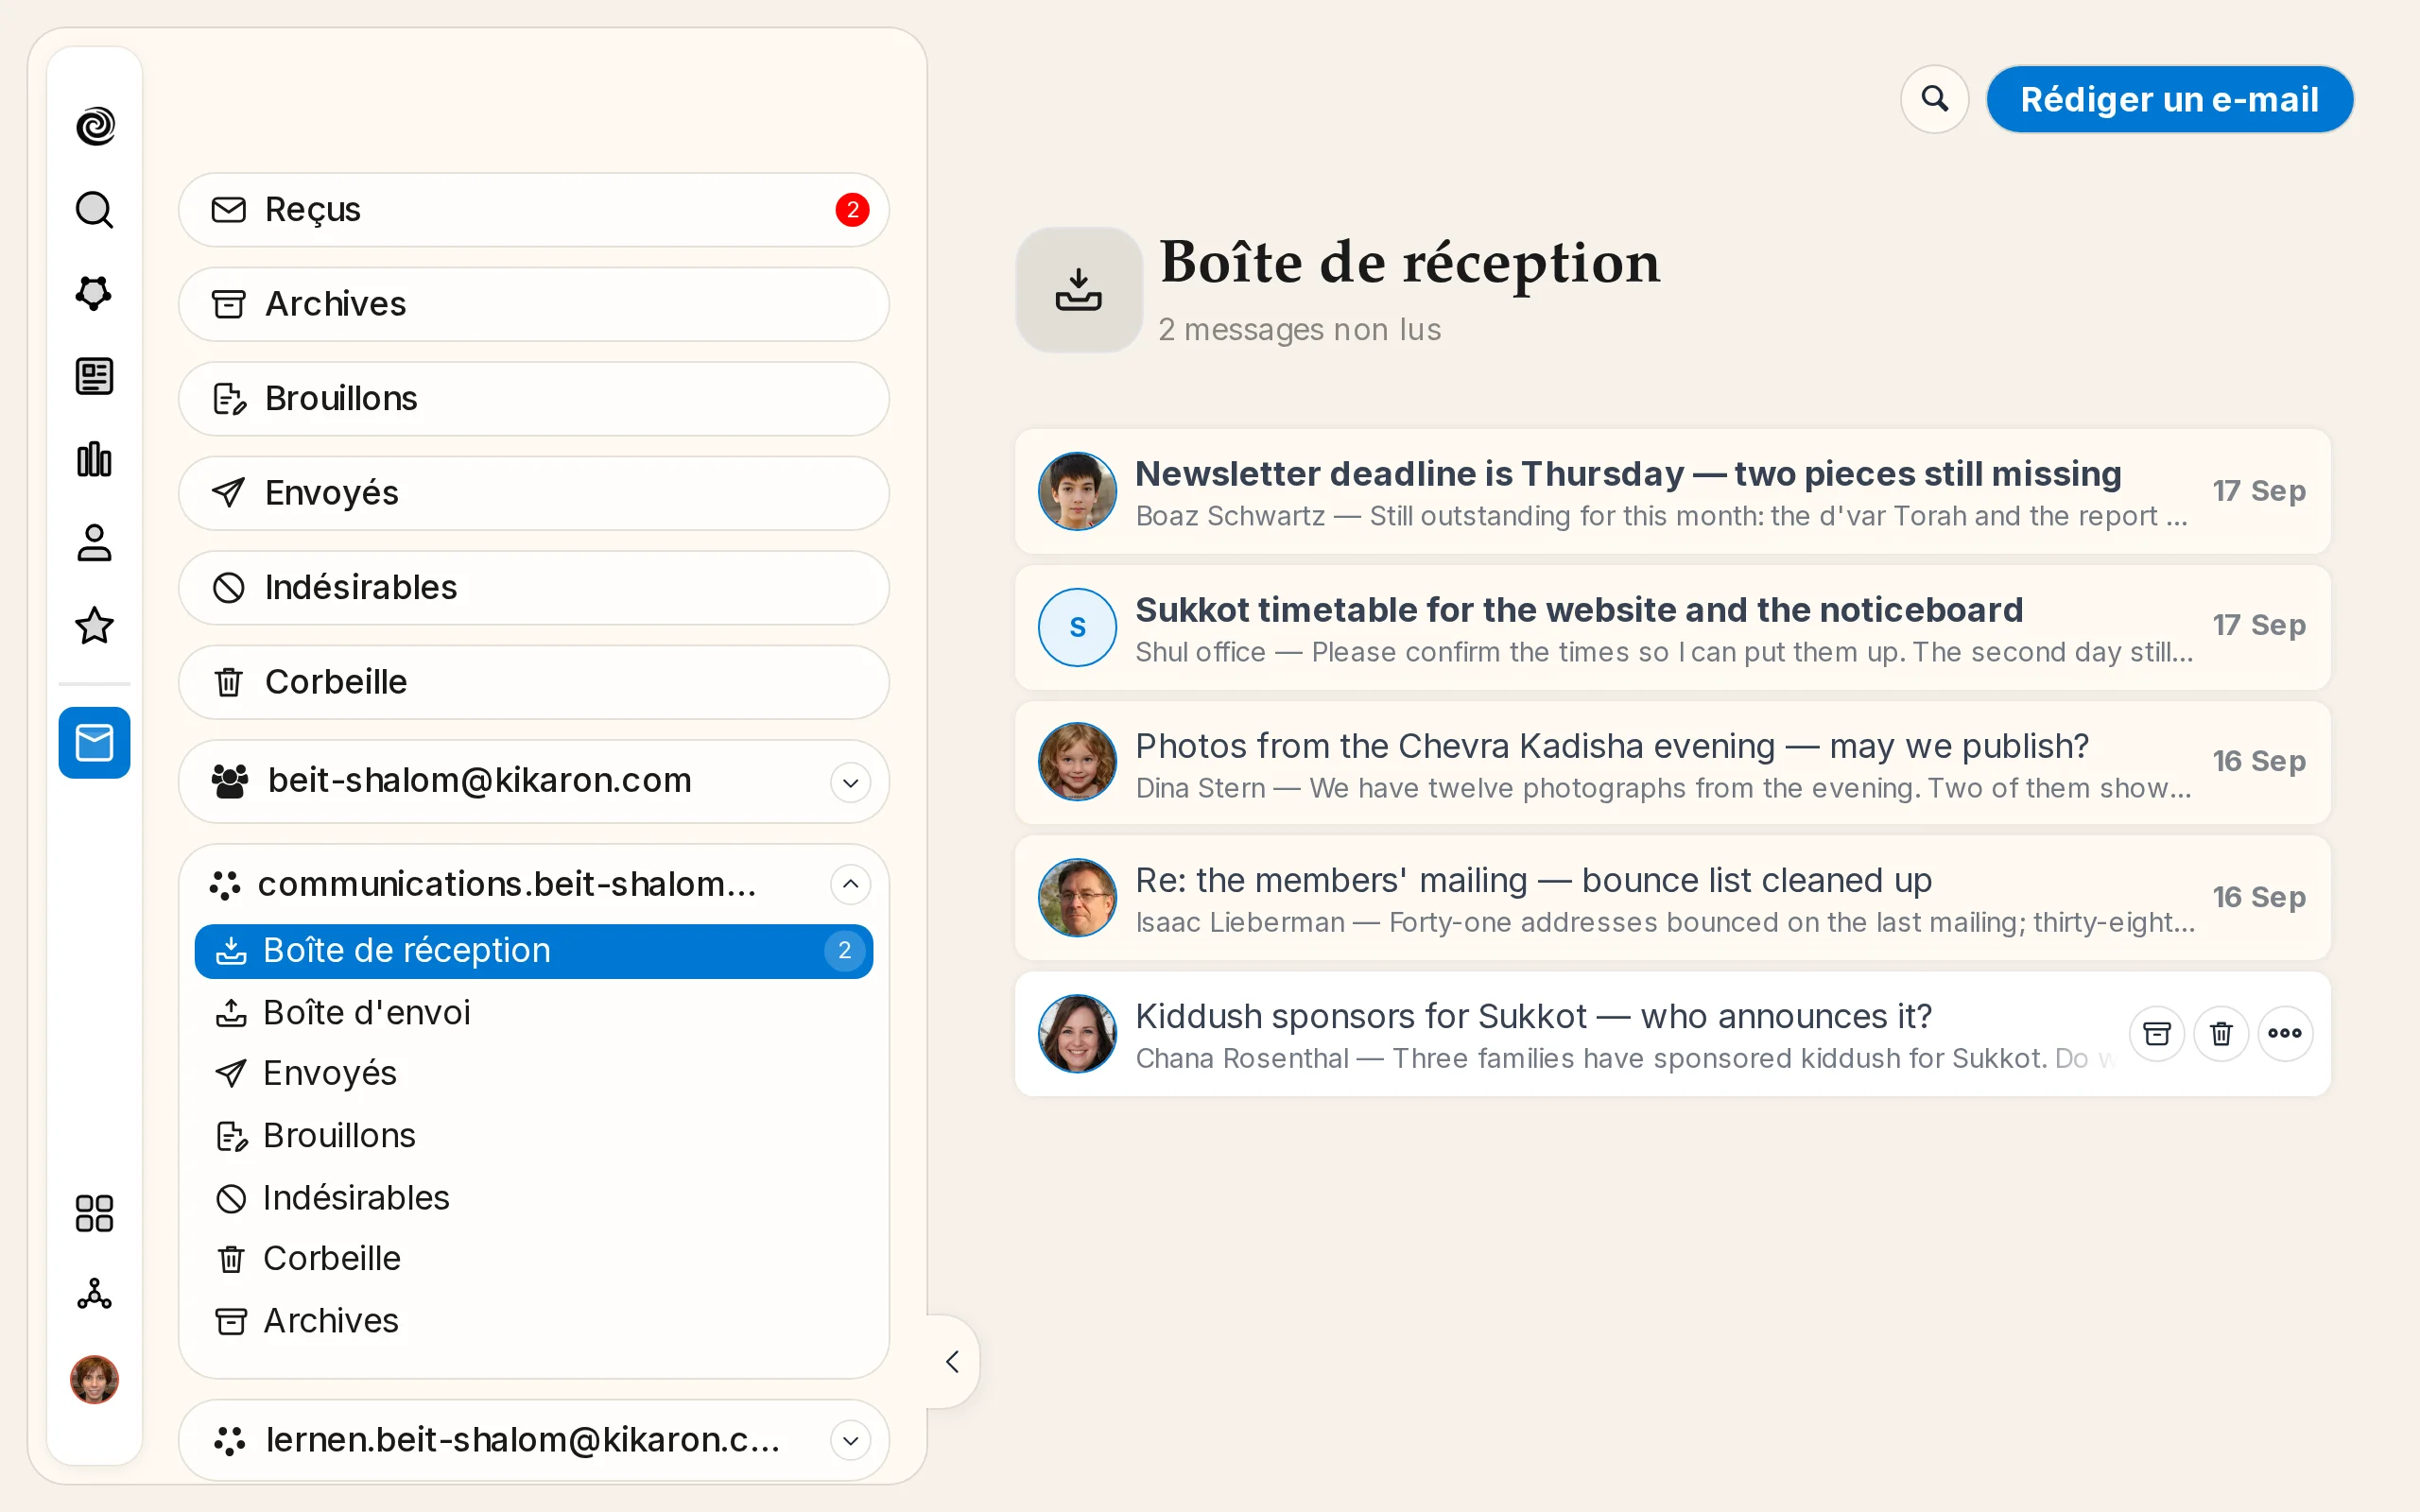Open more options for Kiddush sponsors message
2420x1512 pixels.
[2285, 1033]
